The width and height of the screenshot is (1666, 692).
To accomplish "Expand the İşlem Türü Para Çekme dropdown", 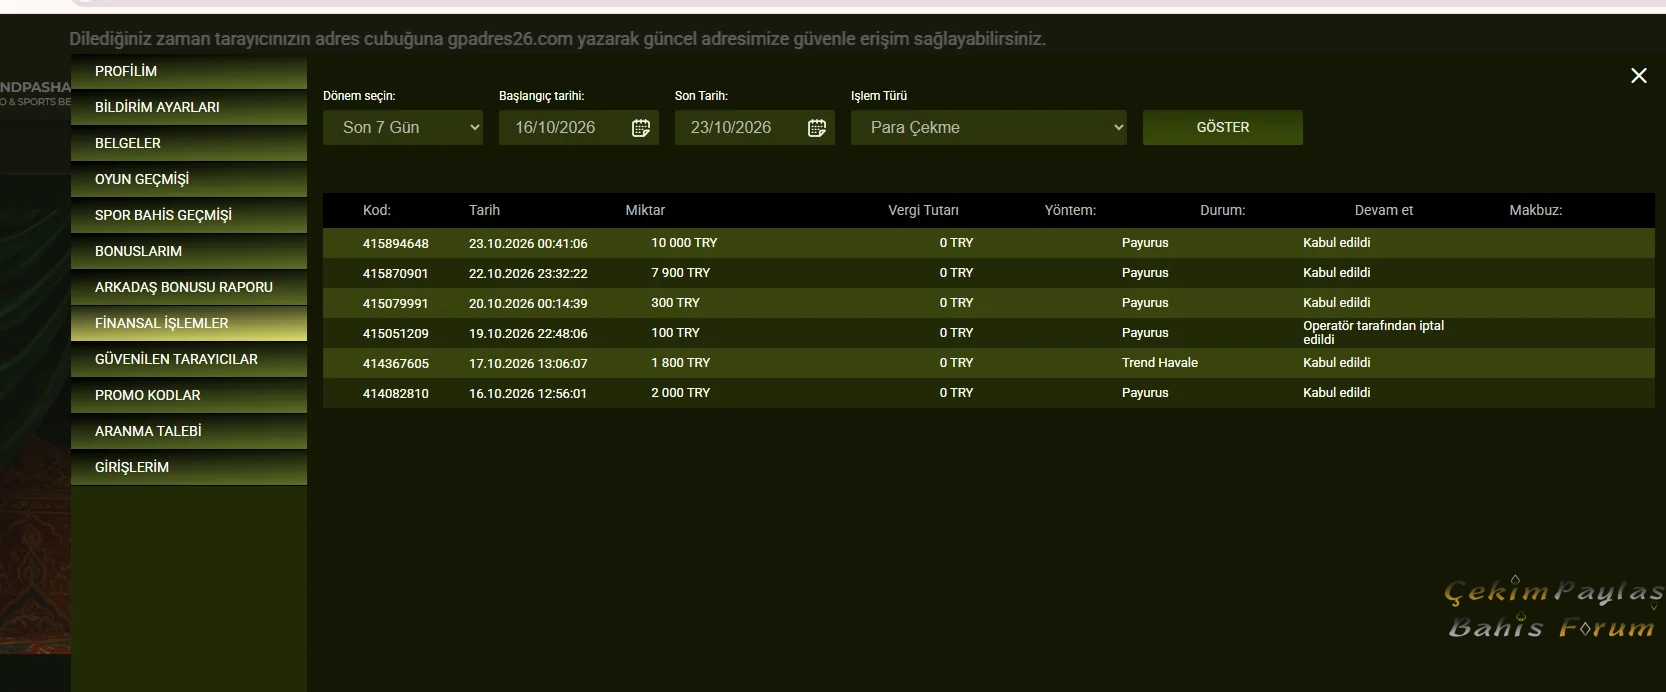I will (x=989, y=128).
